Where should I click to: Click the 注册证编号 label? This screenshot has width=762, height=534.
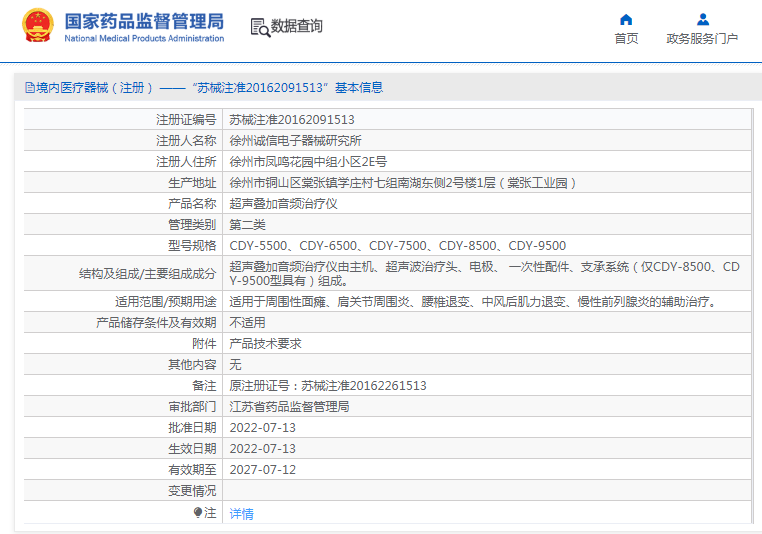click(186, 120)
